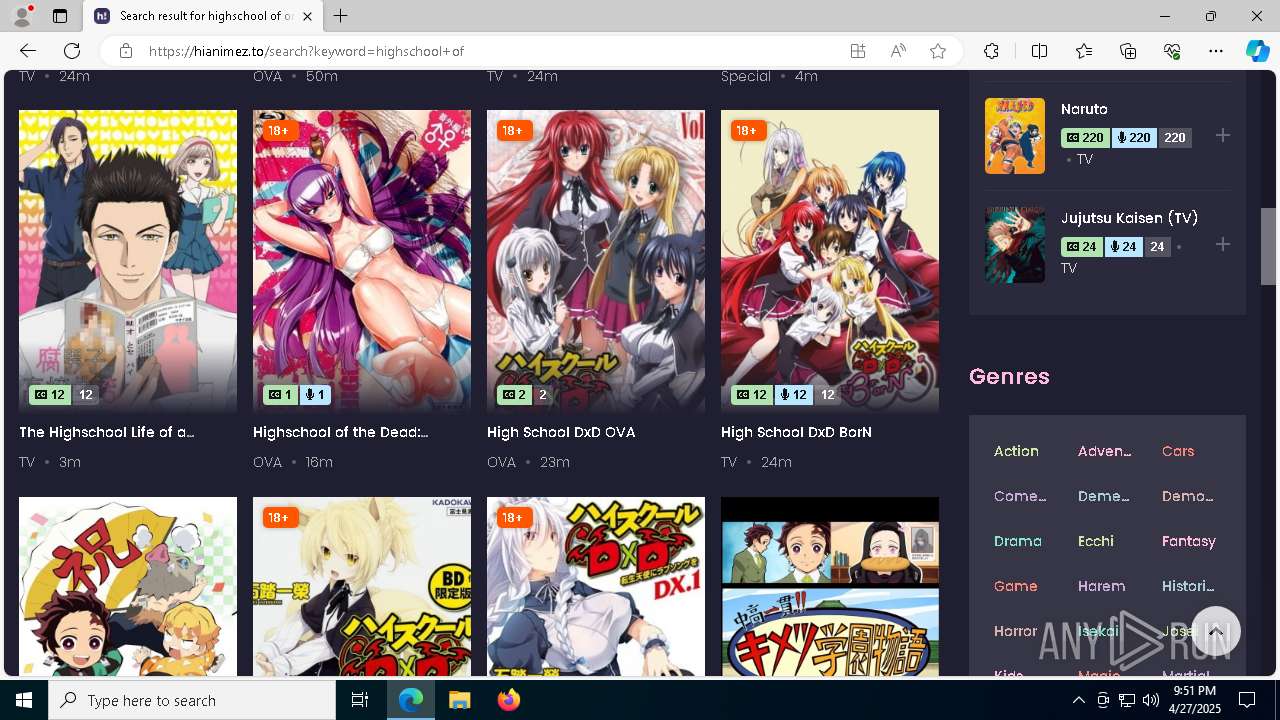Image resolution: width=1280 pixels, height=720 pixels.
Task: Open the Demon Slayer chibi poster card
Action: [x=128, y=586]
